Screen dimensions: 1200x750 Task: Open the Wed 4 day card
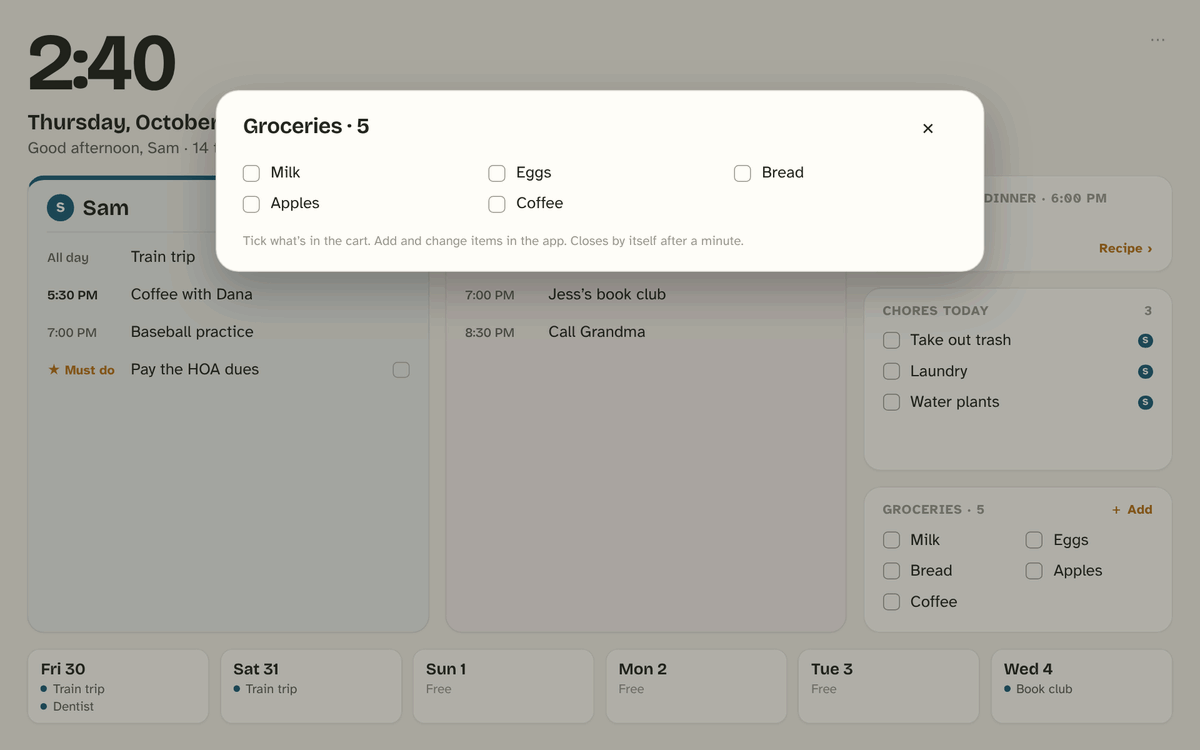click(1081, 687)
